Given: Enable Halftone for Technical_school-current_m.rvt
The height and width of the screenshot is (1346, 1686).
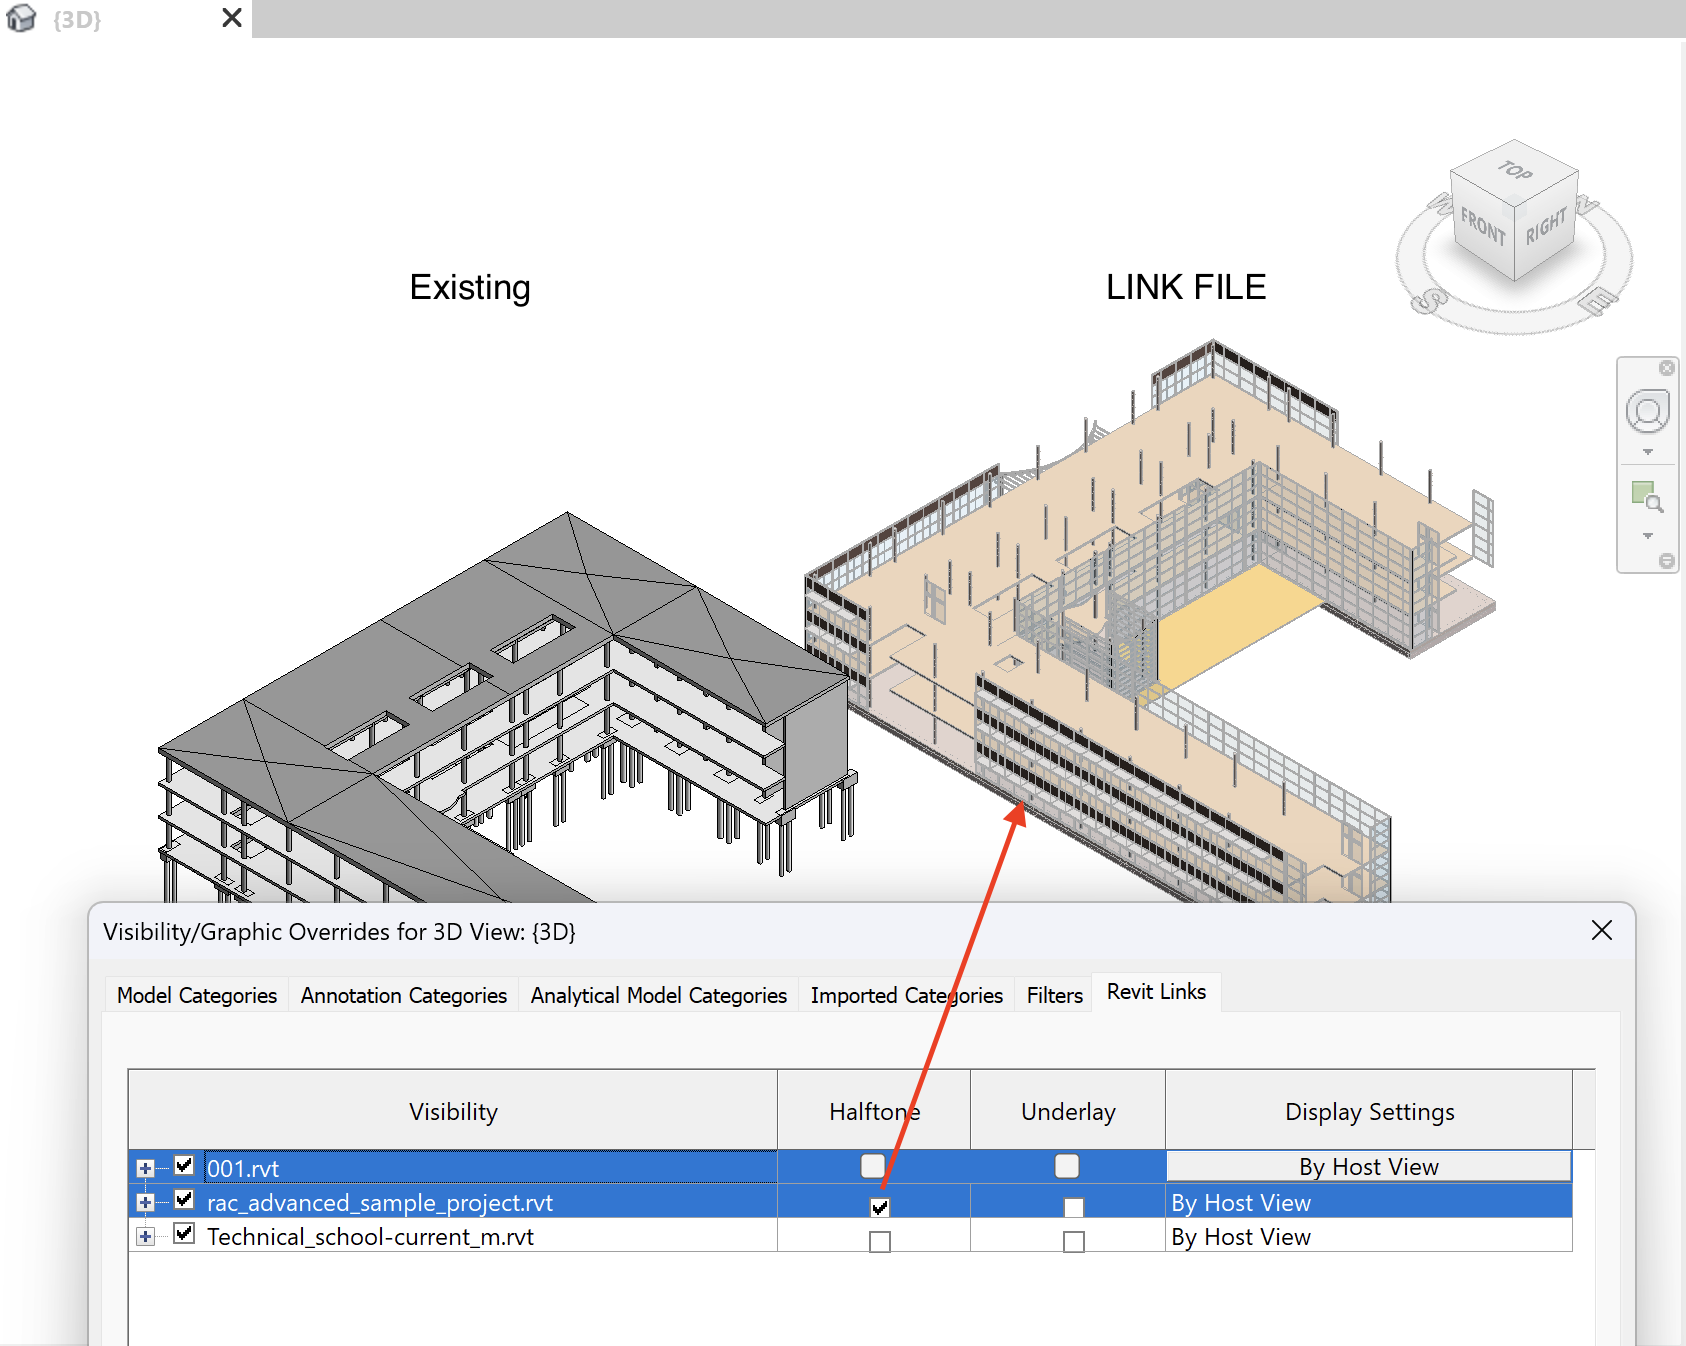Looking at the screenshot, I should [880, 1241].
